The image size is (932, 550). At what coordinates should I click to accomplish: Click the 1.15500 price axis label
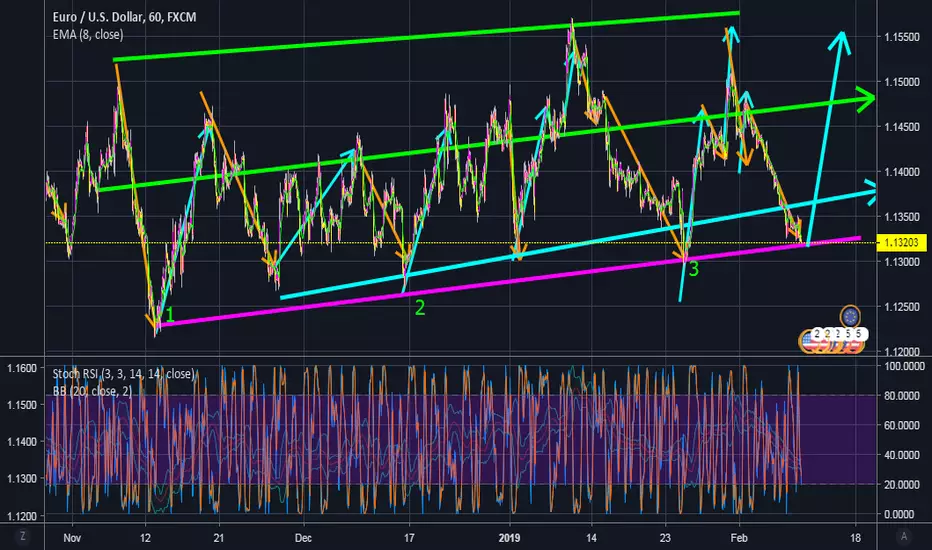[x=902, y=37]
